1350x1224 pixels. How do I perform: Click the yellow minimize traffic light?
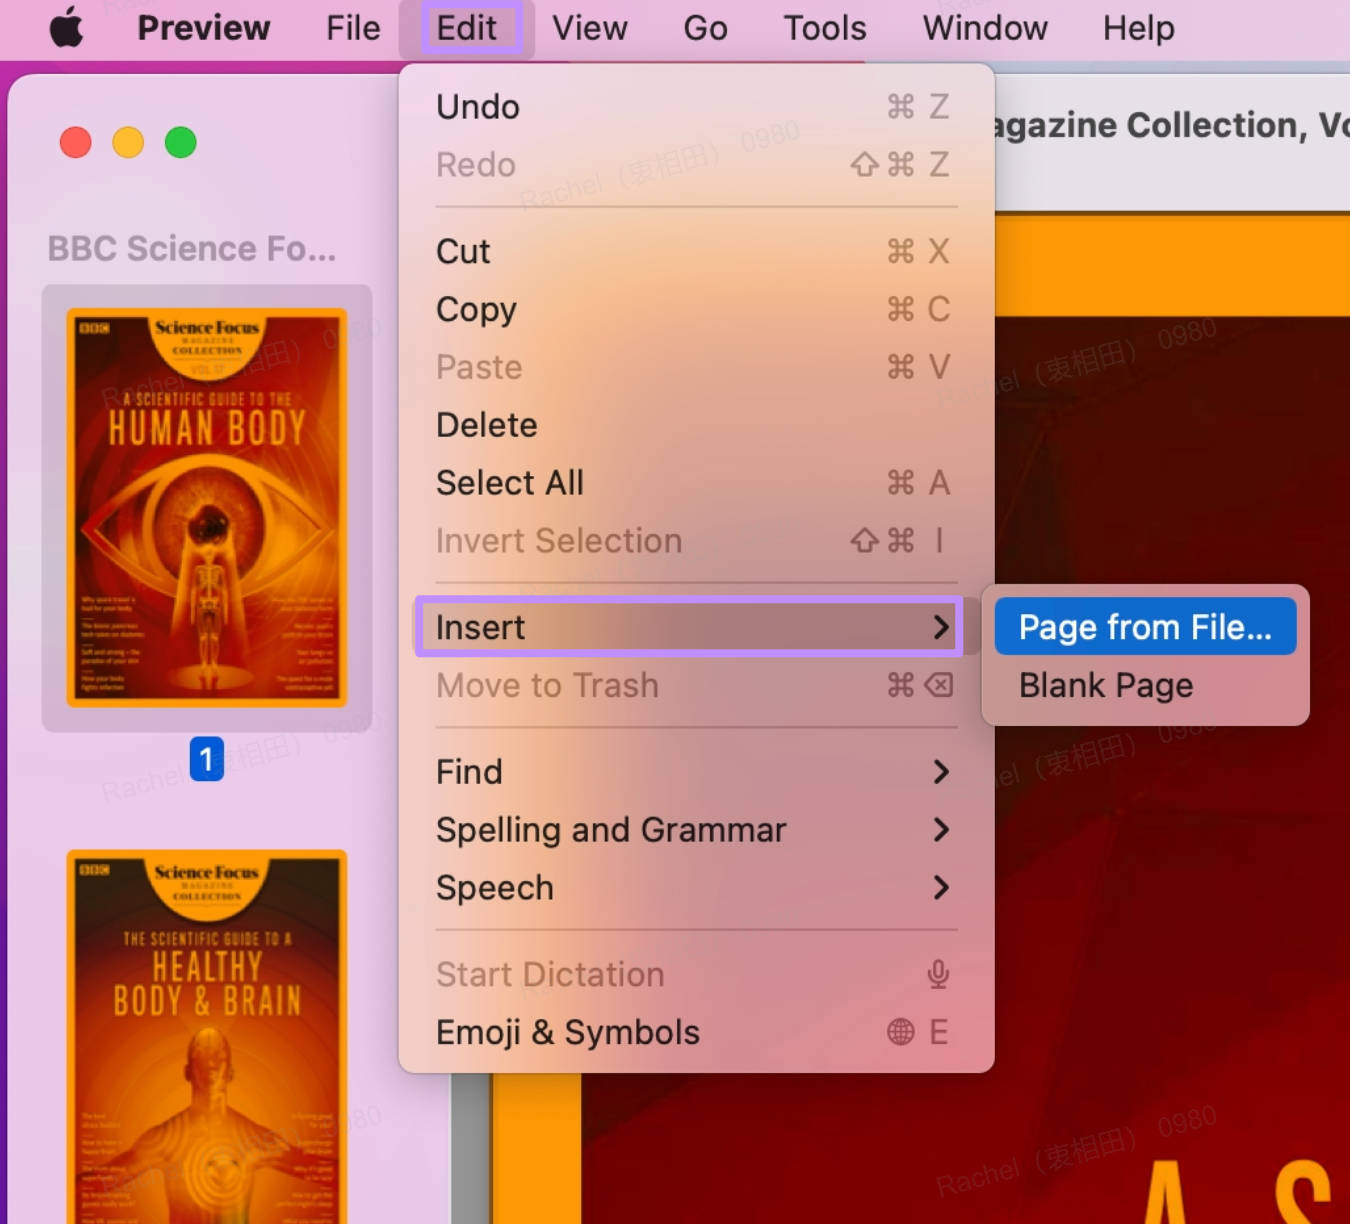128,142
